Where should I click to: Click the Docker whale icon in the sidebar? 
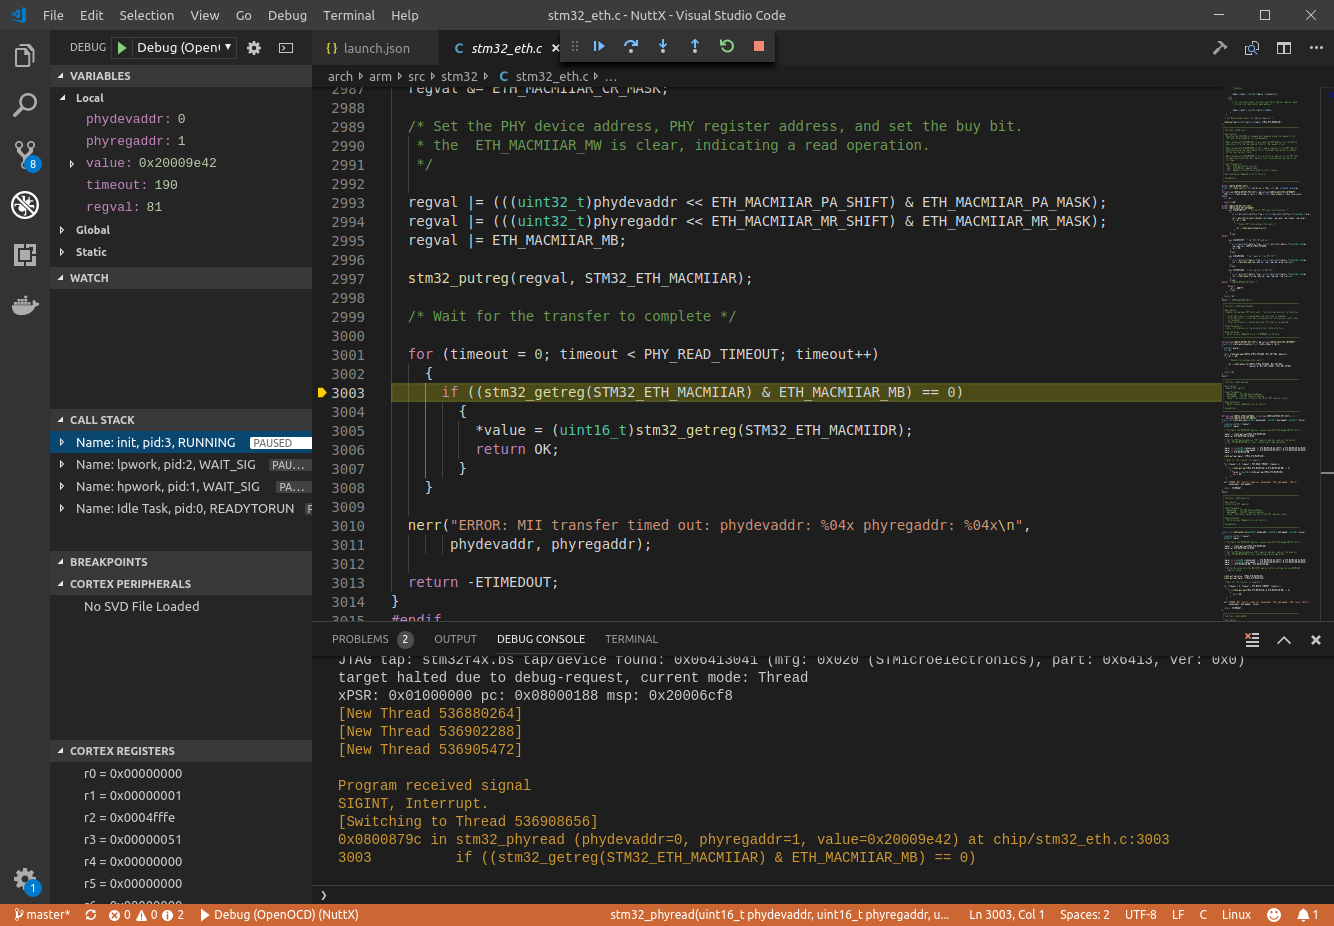[24, 306]
